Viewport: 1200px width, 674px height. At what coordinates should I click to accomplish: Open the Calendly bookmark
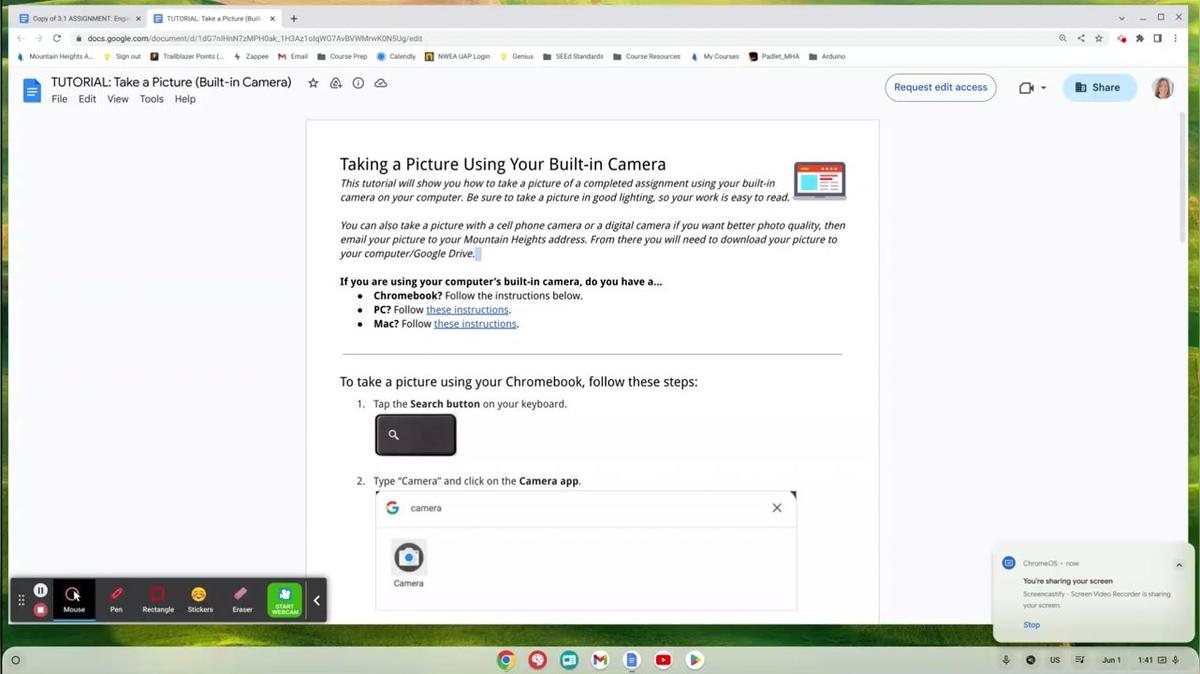396,56
